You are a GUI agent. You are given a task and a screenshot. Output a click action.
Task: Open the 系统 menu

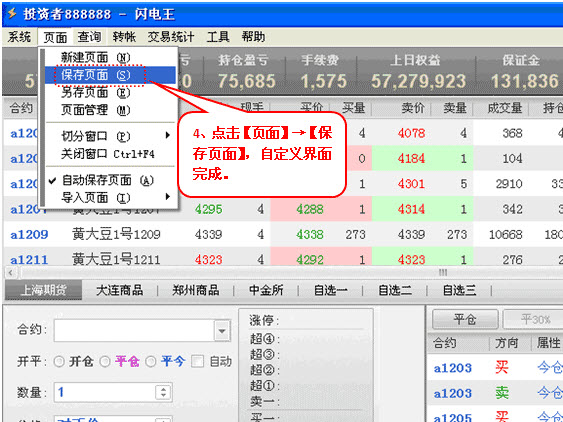[19, 37]
